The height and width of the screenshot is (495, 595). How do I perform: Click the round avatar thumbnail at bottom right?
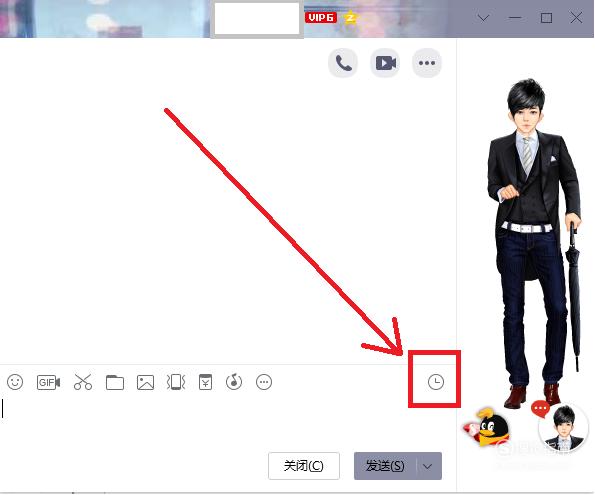point(564,428)
